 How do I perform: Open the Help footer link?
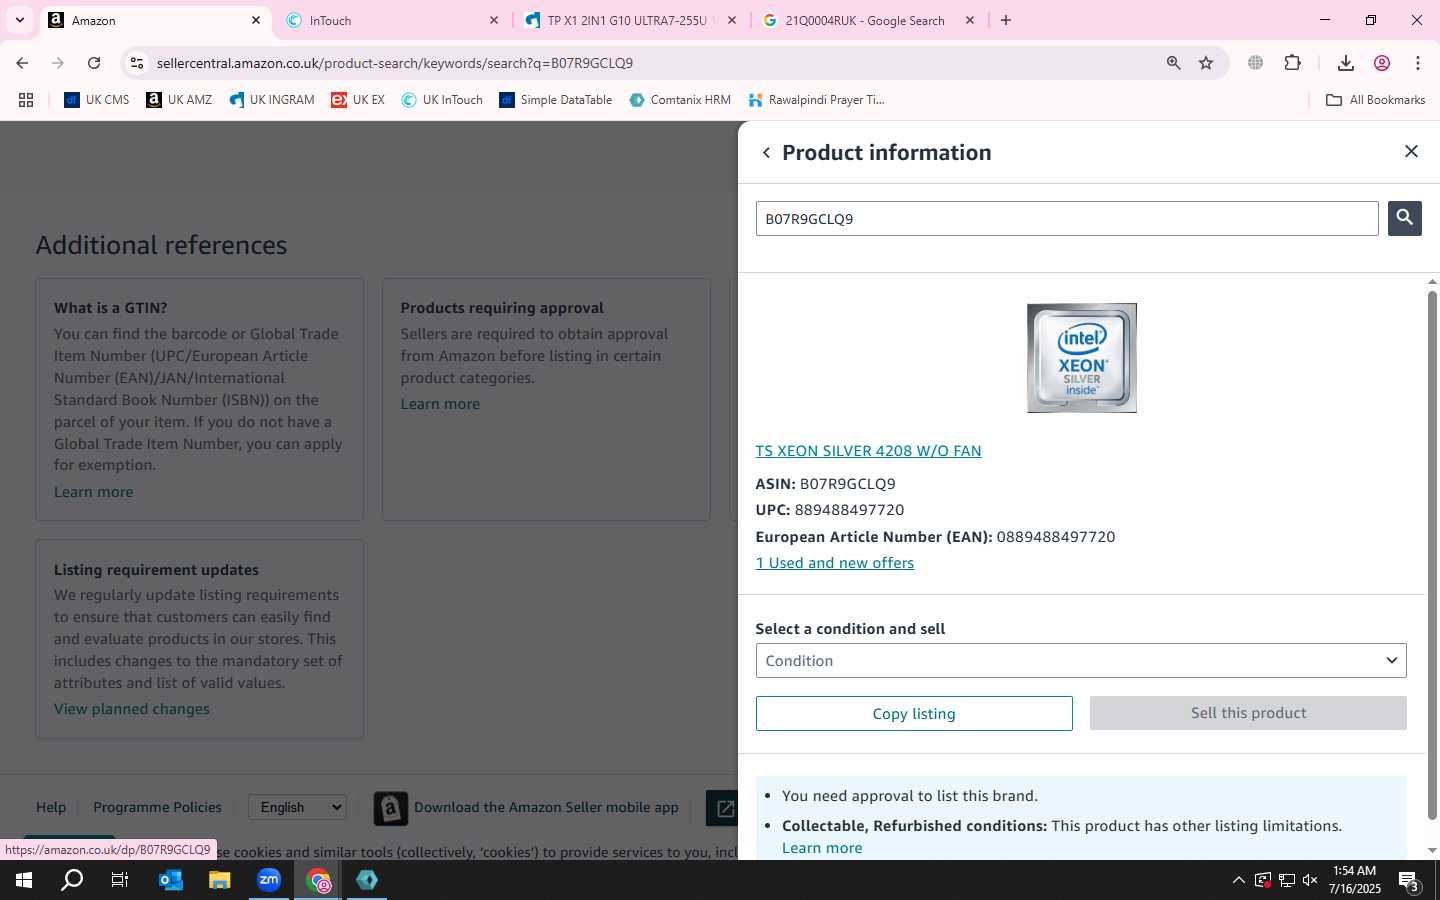[51, 807]
